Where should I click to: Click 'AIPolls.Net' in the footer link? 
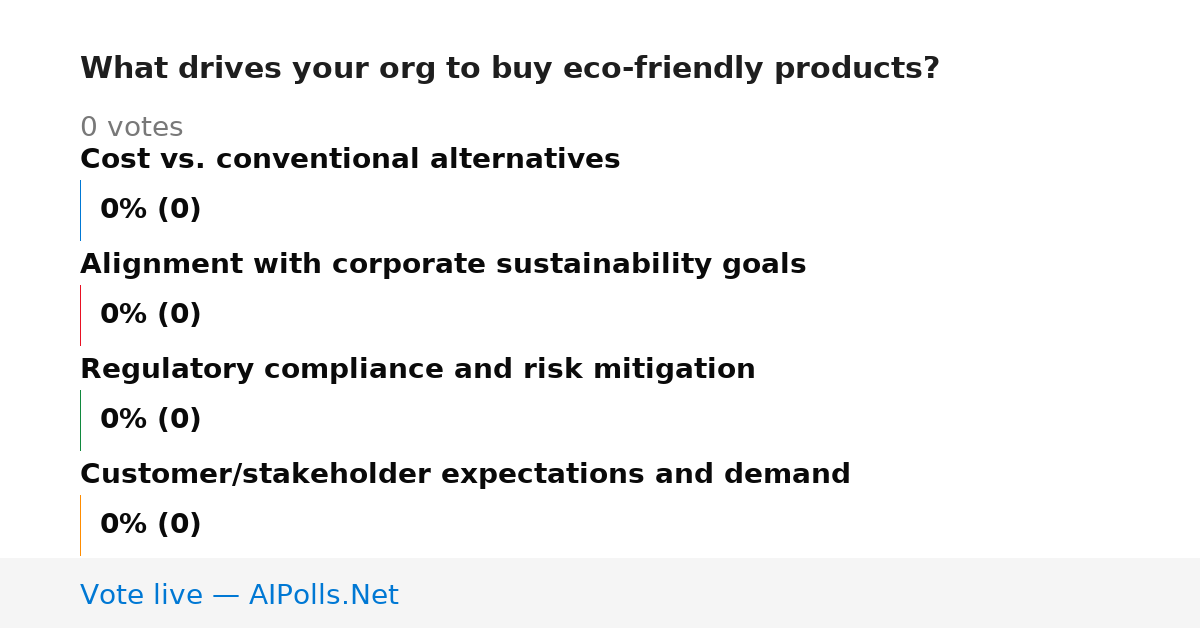(323, 596)
